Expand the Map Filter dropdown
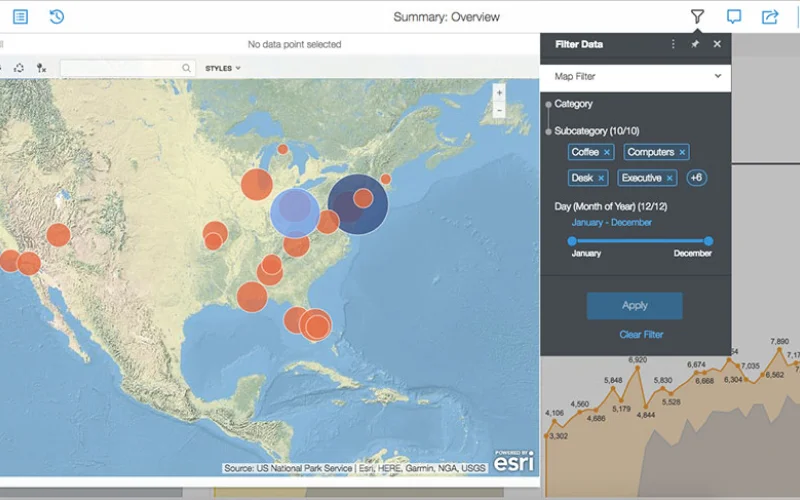Image resolution: width=800 pixels, height=500 pixels. [x=717, y=76]
